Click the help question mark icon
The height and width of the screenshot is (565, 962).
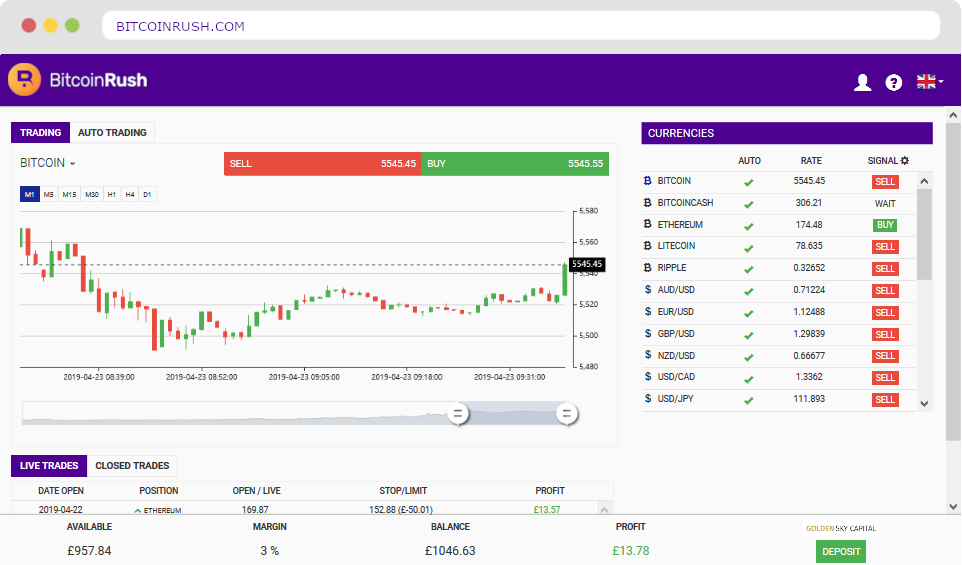click(894, 83)
